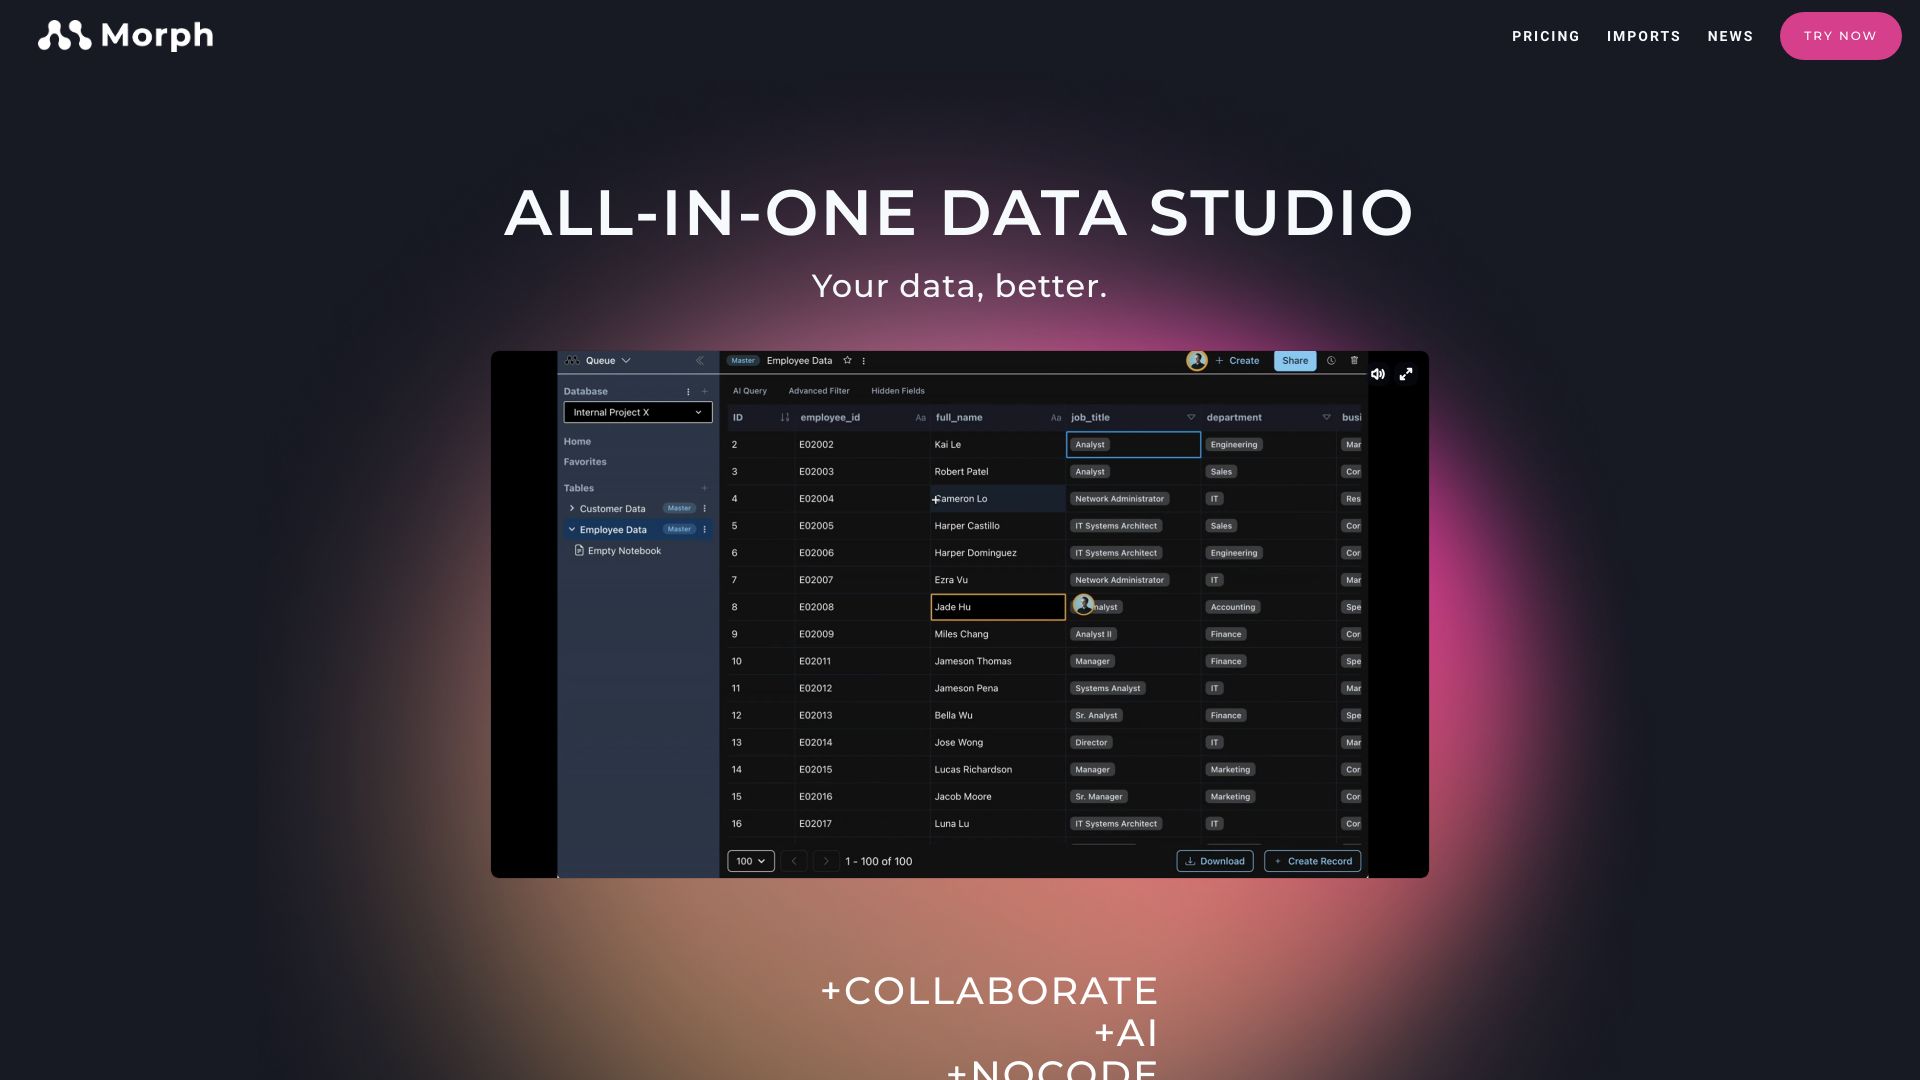Click the filter icon on job_title column
Viewport: 1920px width, 1080px height.
click(x=1189, y=418)
